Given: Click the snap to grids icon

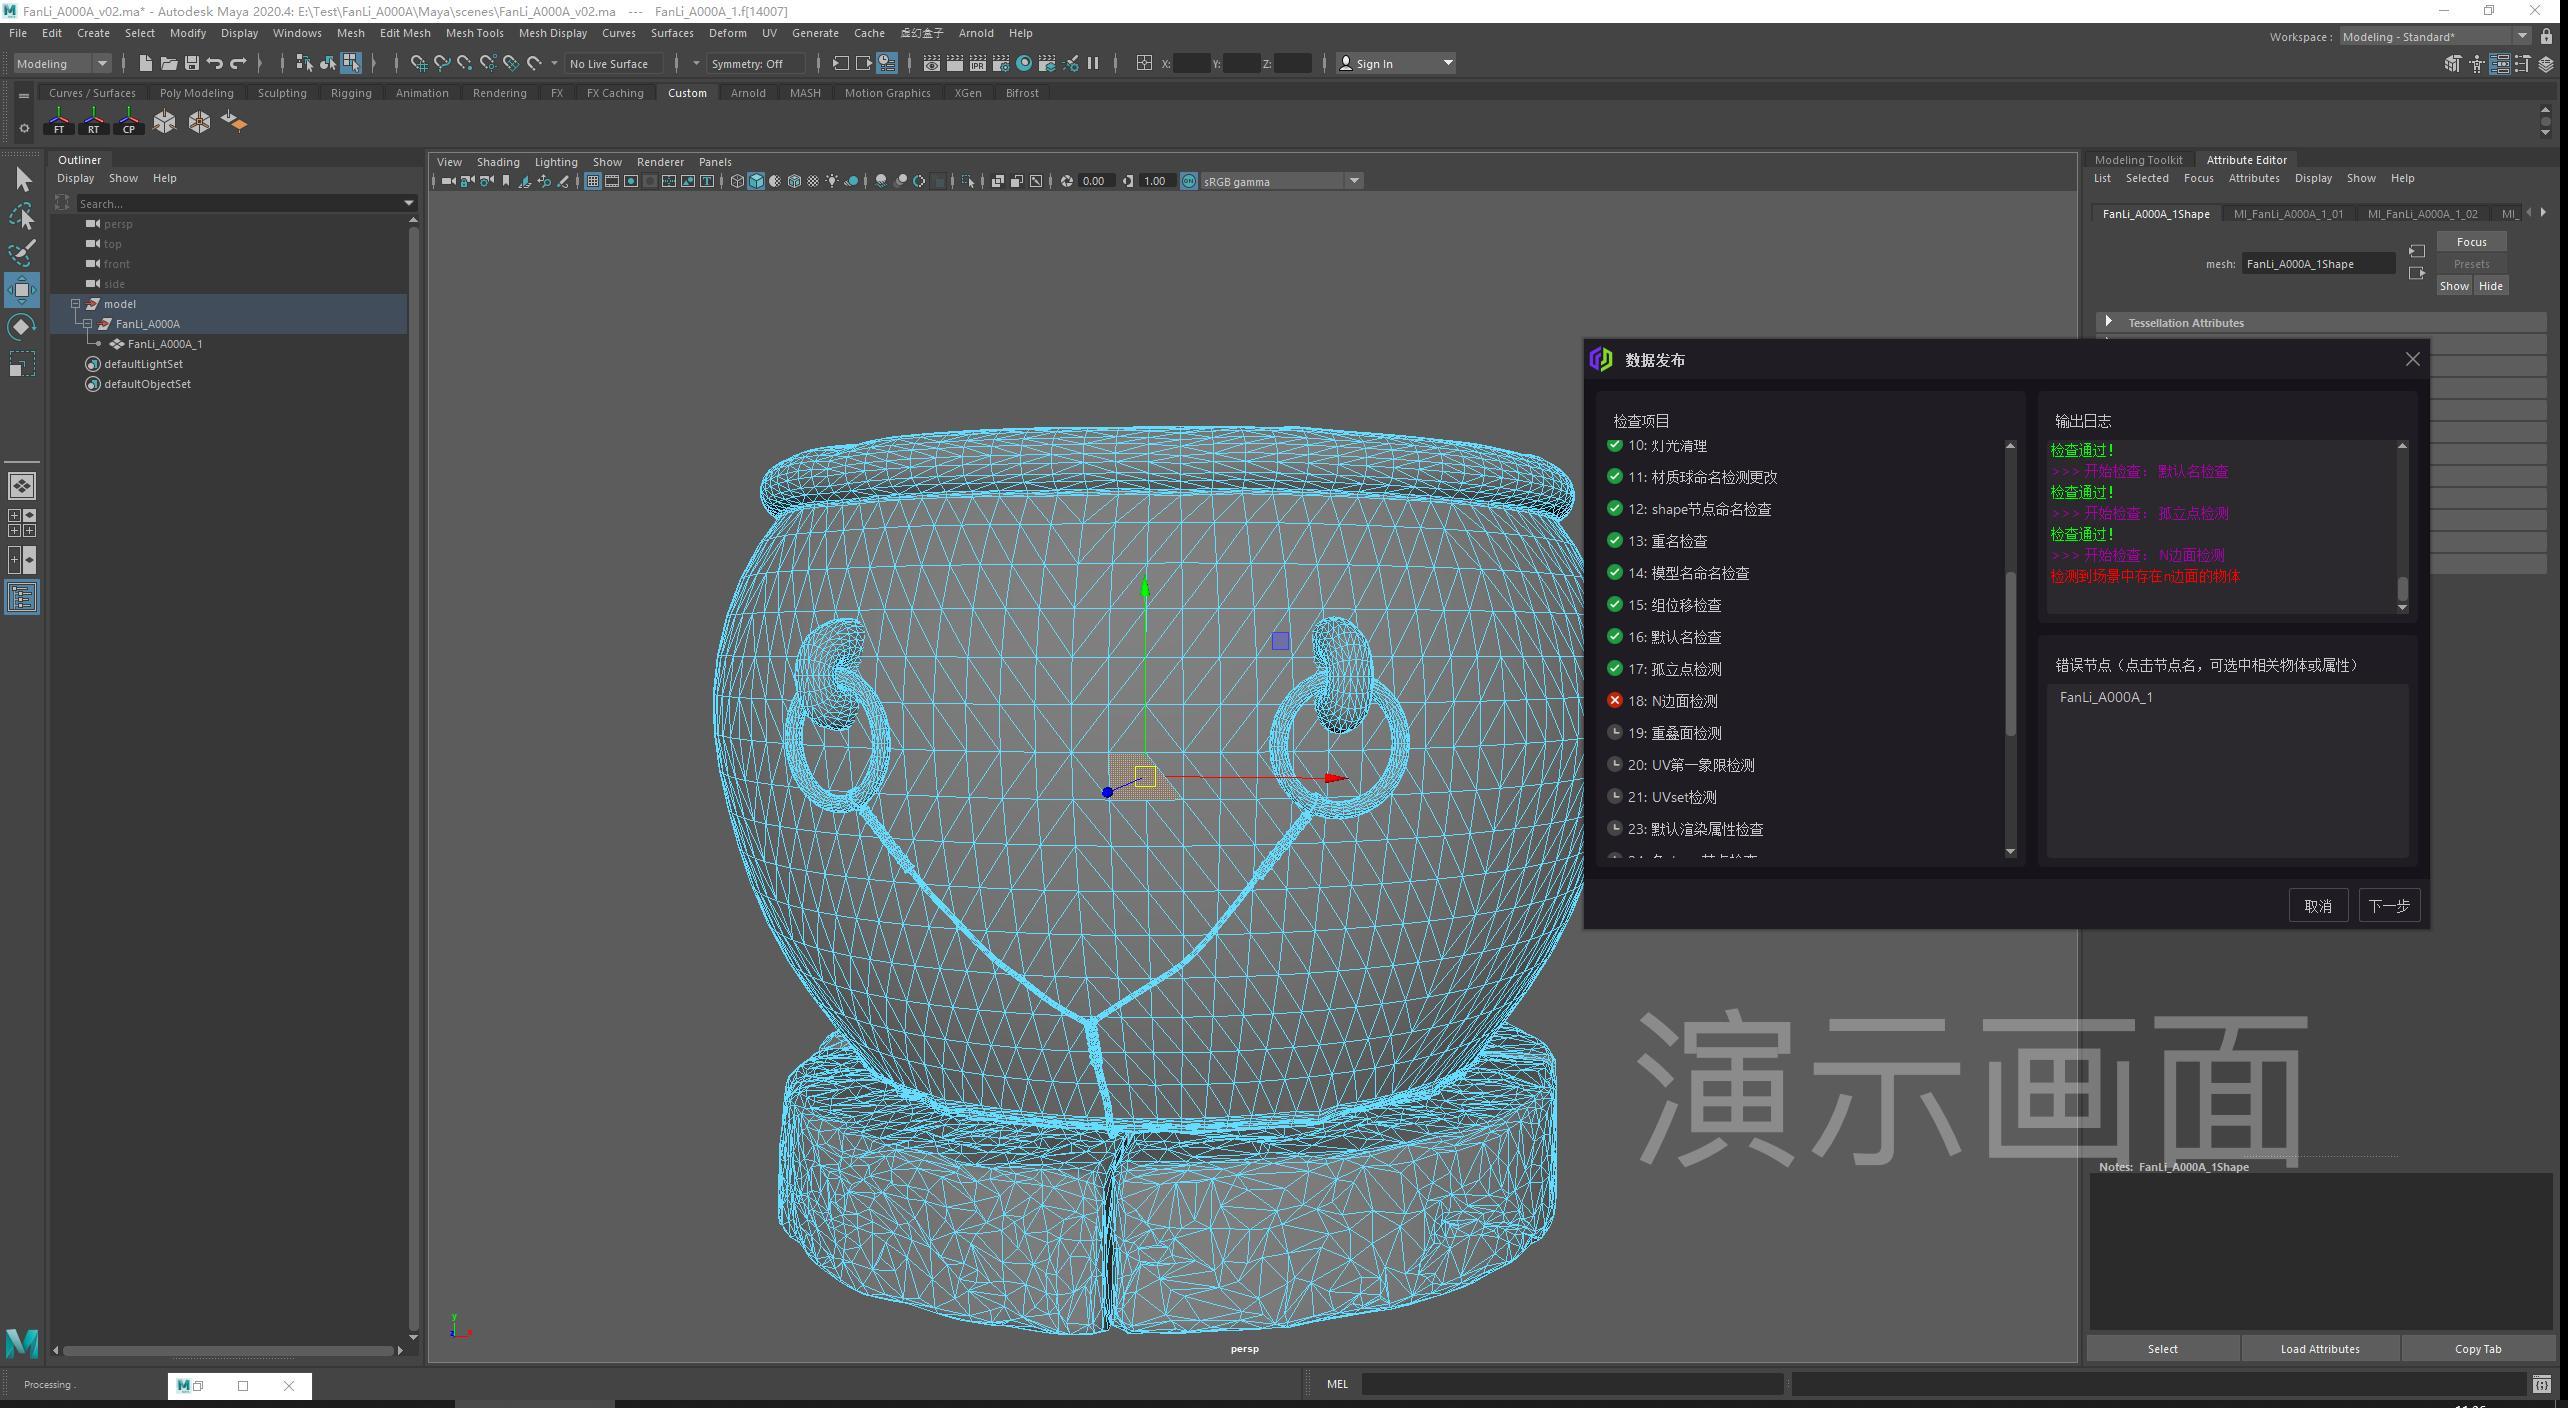Looking at the screenshot, I should pos(419,63).
